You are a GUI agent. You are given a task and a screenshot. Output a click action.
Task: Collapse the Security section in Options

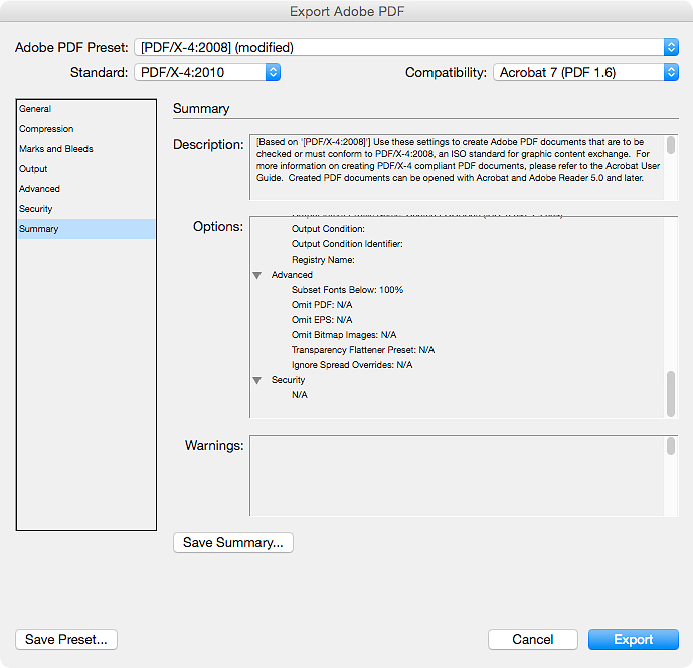257,380
